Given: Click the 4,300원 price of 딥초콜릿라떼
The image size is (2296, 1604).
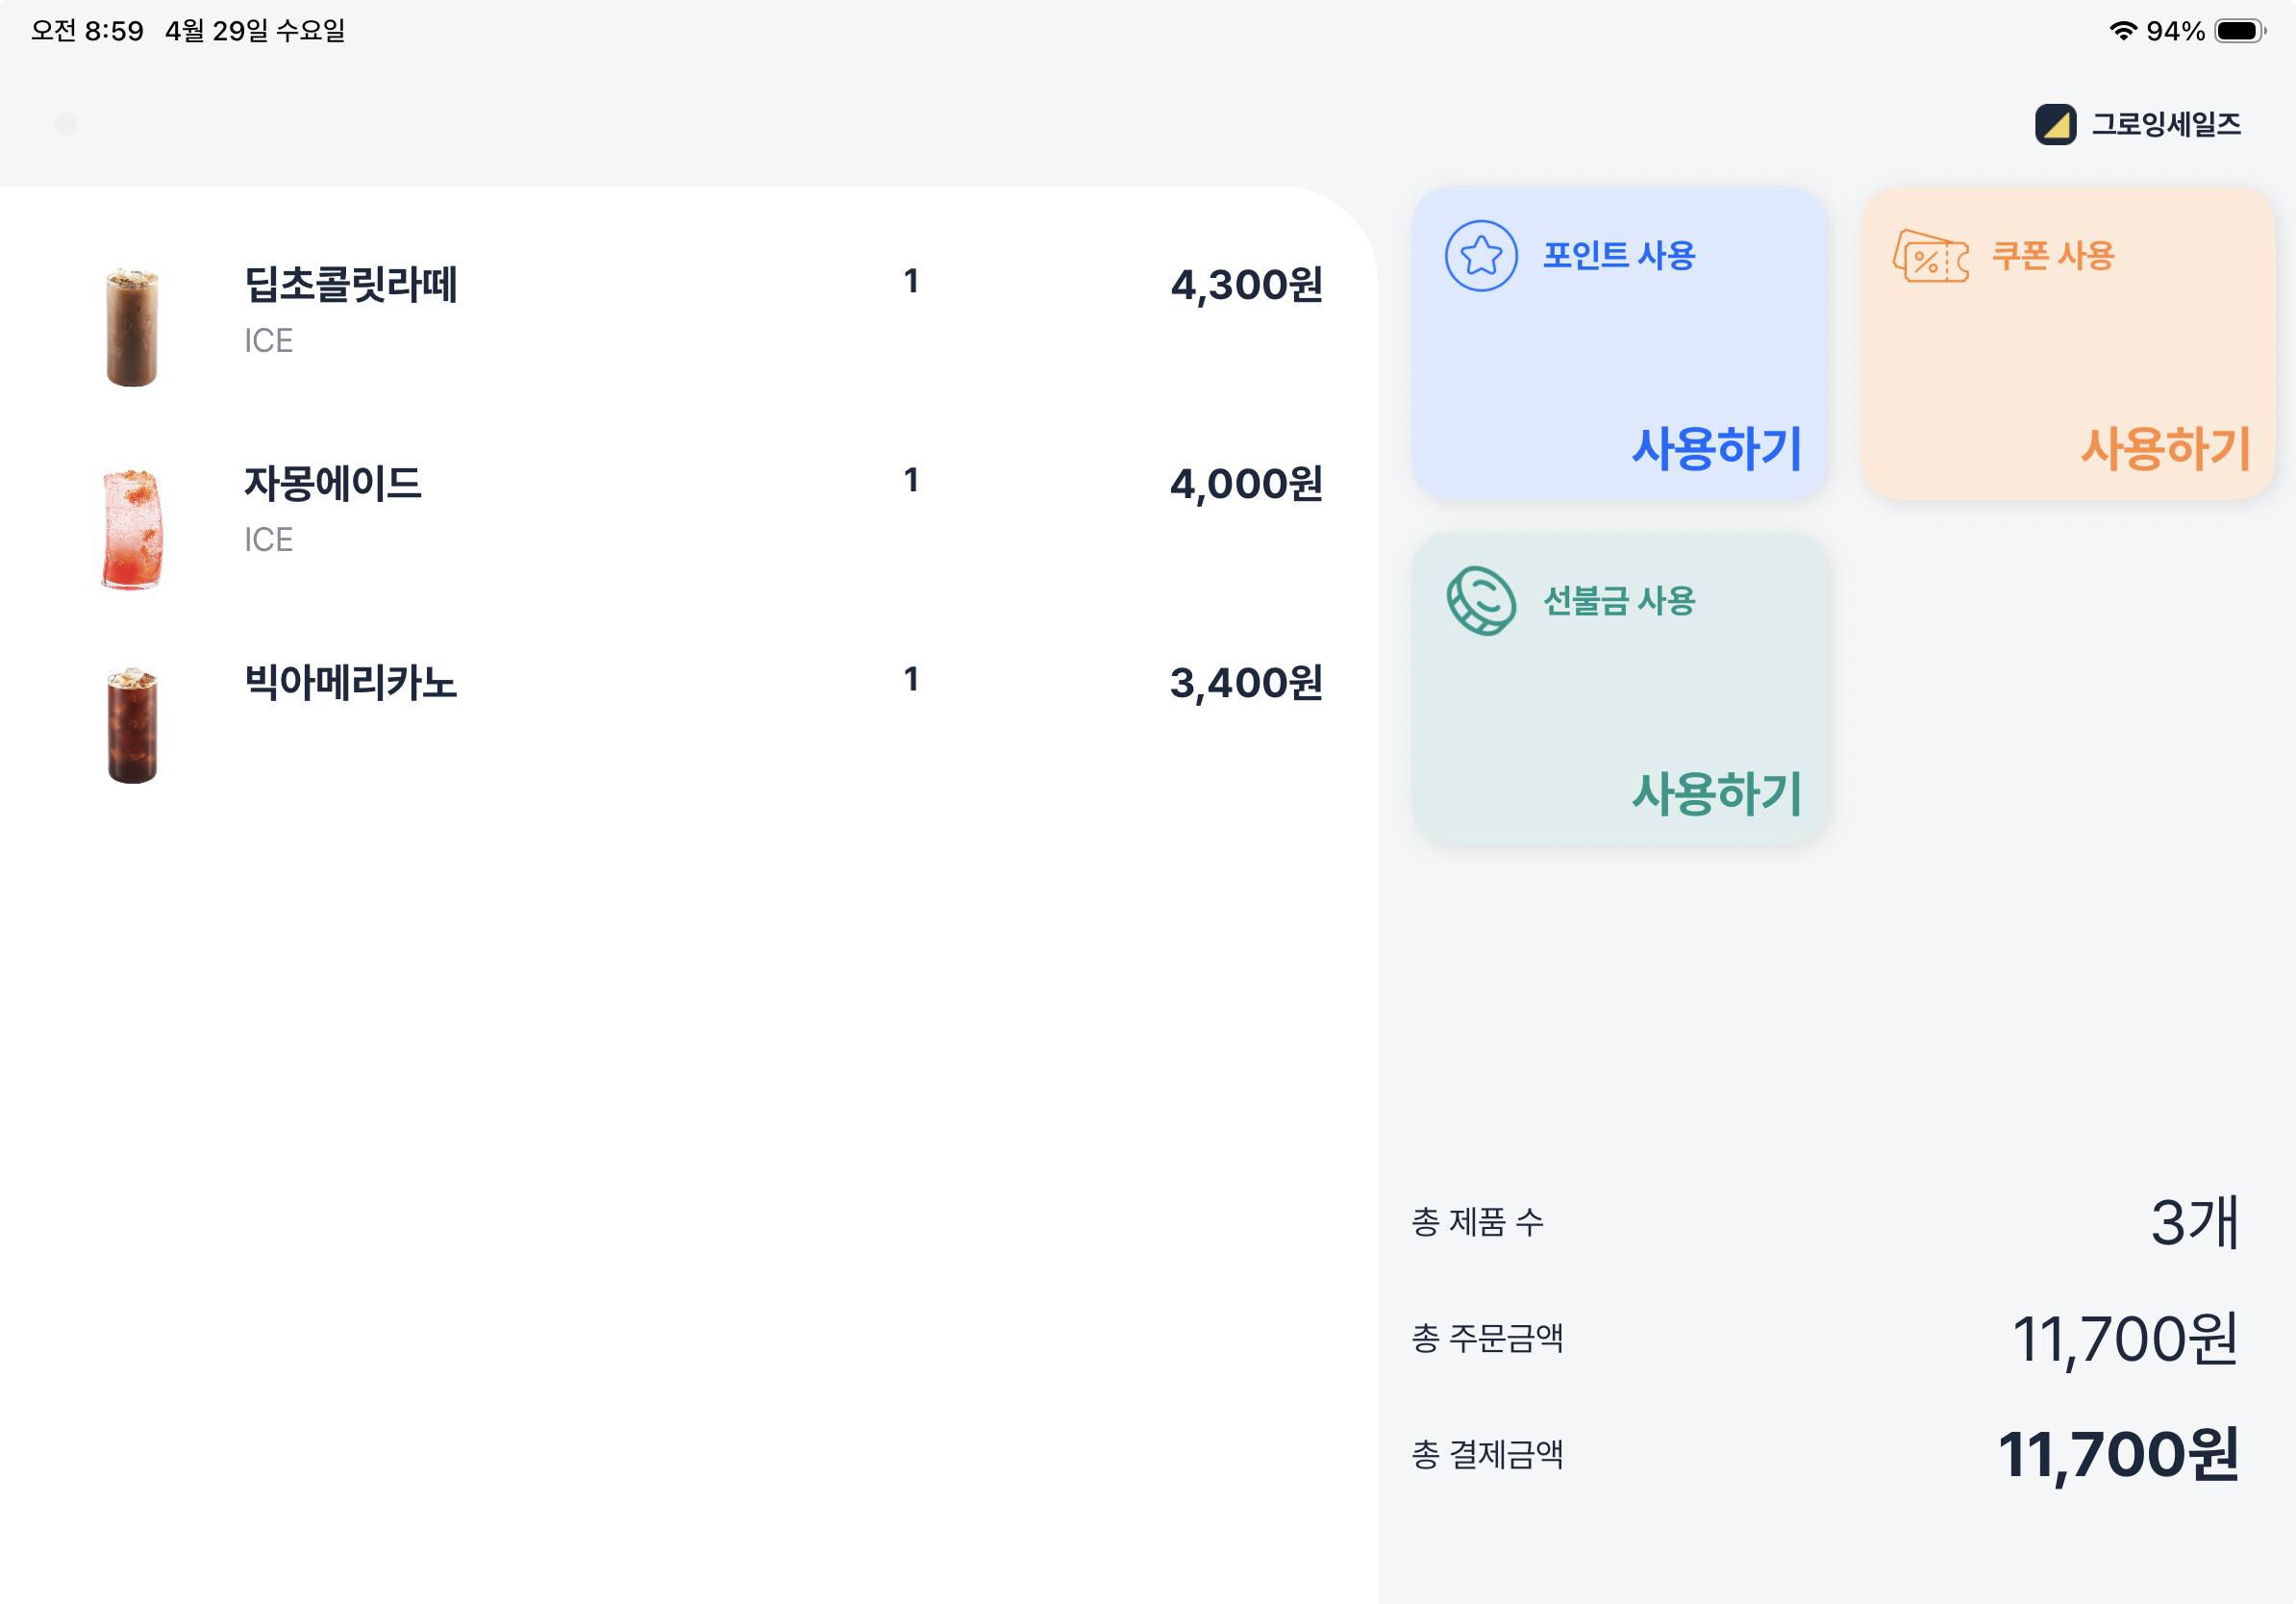Looking at the screenshot, I should [1247, 285].
